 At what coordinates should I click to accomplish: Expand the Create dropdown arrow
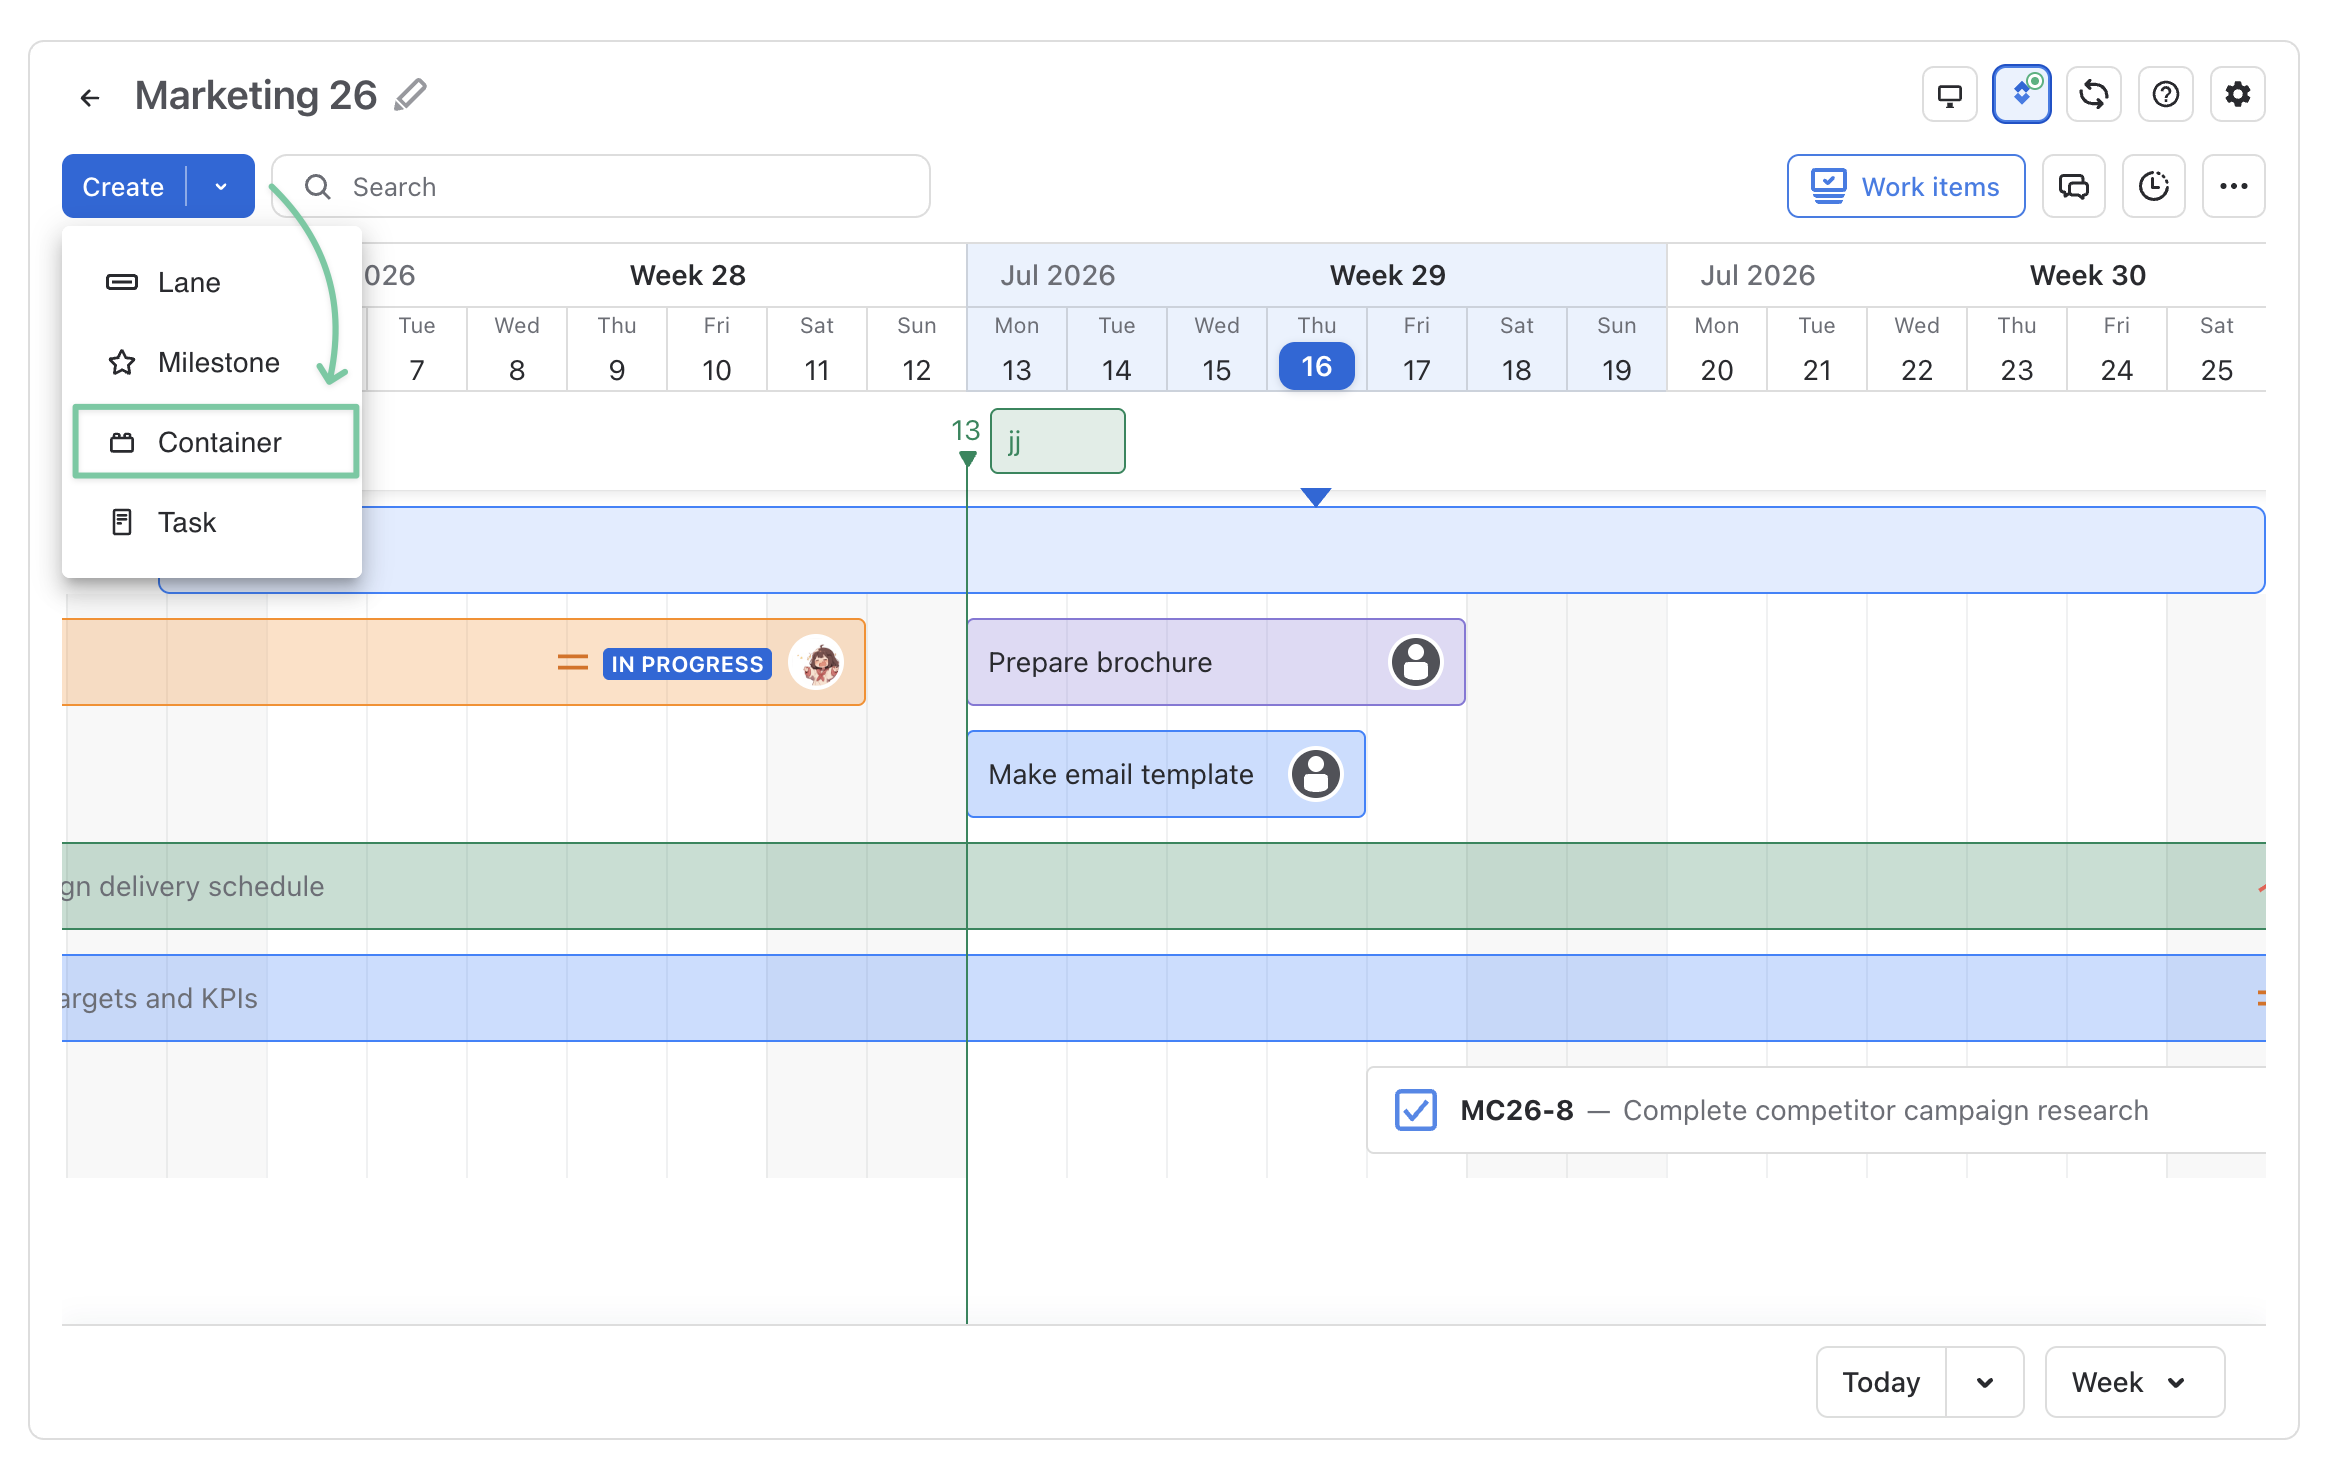pos(221,186)
